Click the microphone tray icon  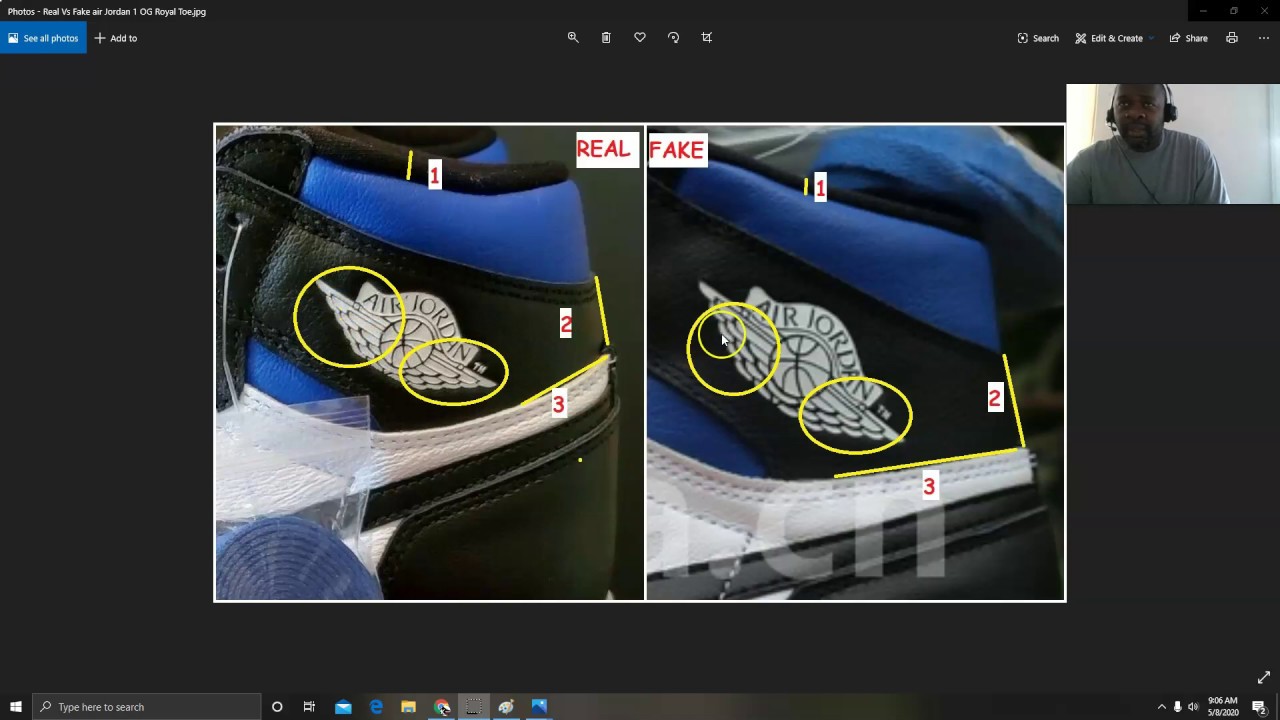(1177, 707)
